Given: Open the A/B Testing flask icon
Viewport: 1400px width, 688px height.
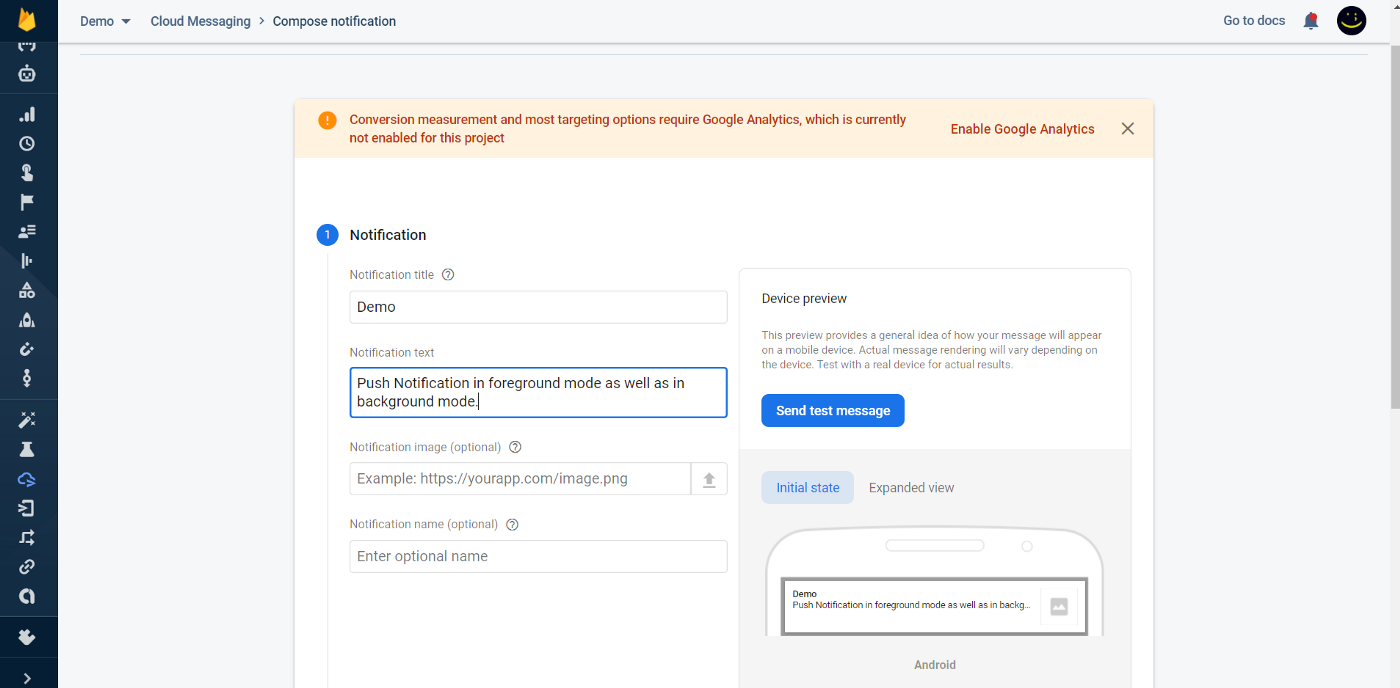Looking at the screenshot, I should [x=27, y=449].
